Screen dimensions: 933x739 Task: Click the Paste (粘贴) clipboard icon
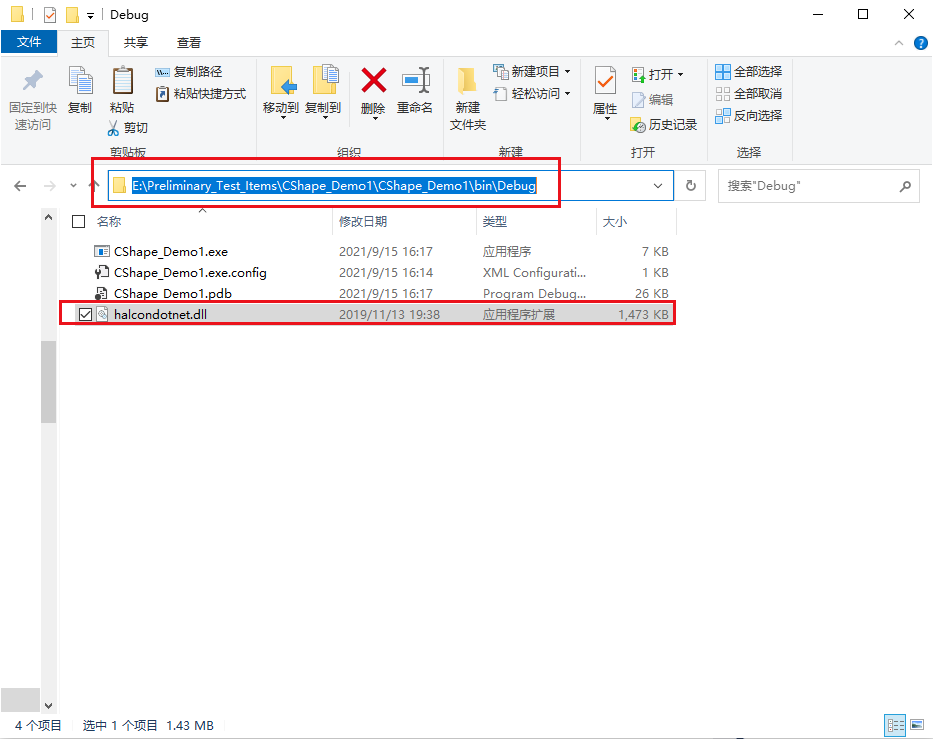123,81
